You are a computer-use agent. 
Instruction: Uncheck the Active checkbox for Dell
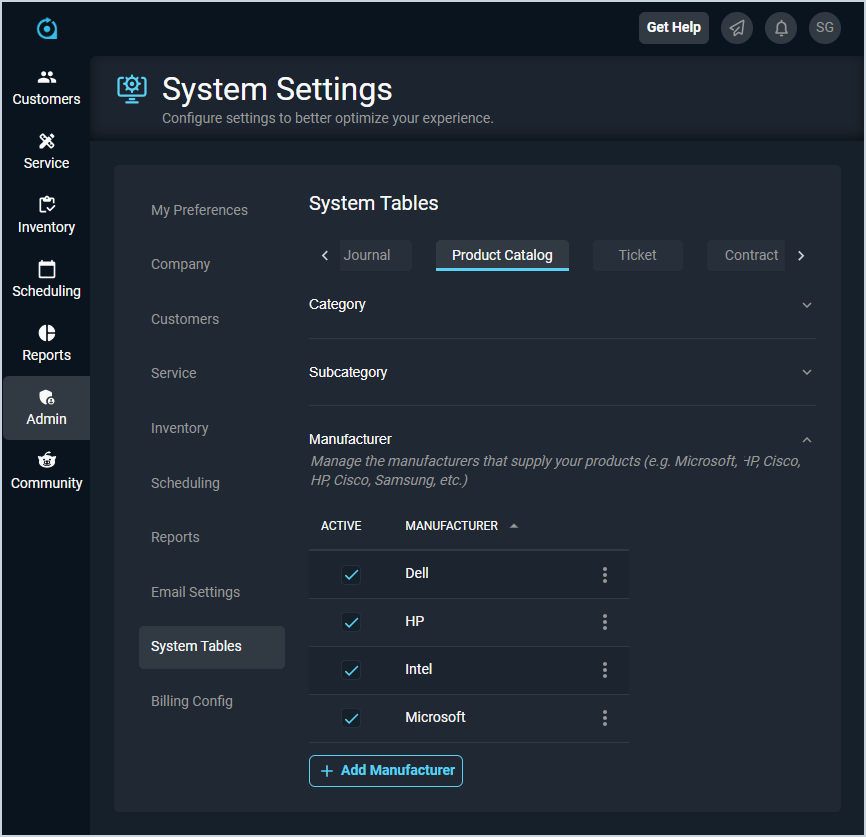pos(351,574)
